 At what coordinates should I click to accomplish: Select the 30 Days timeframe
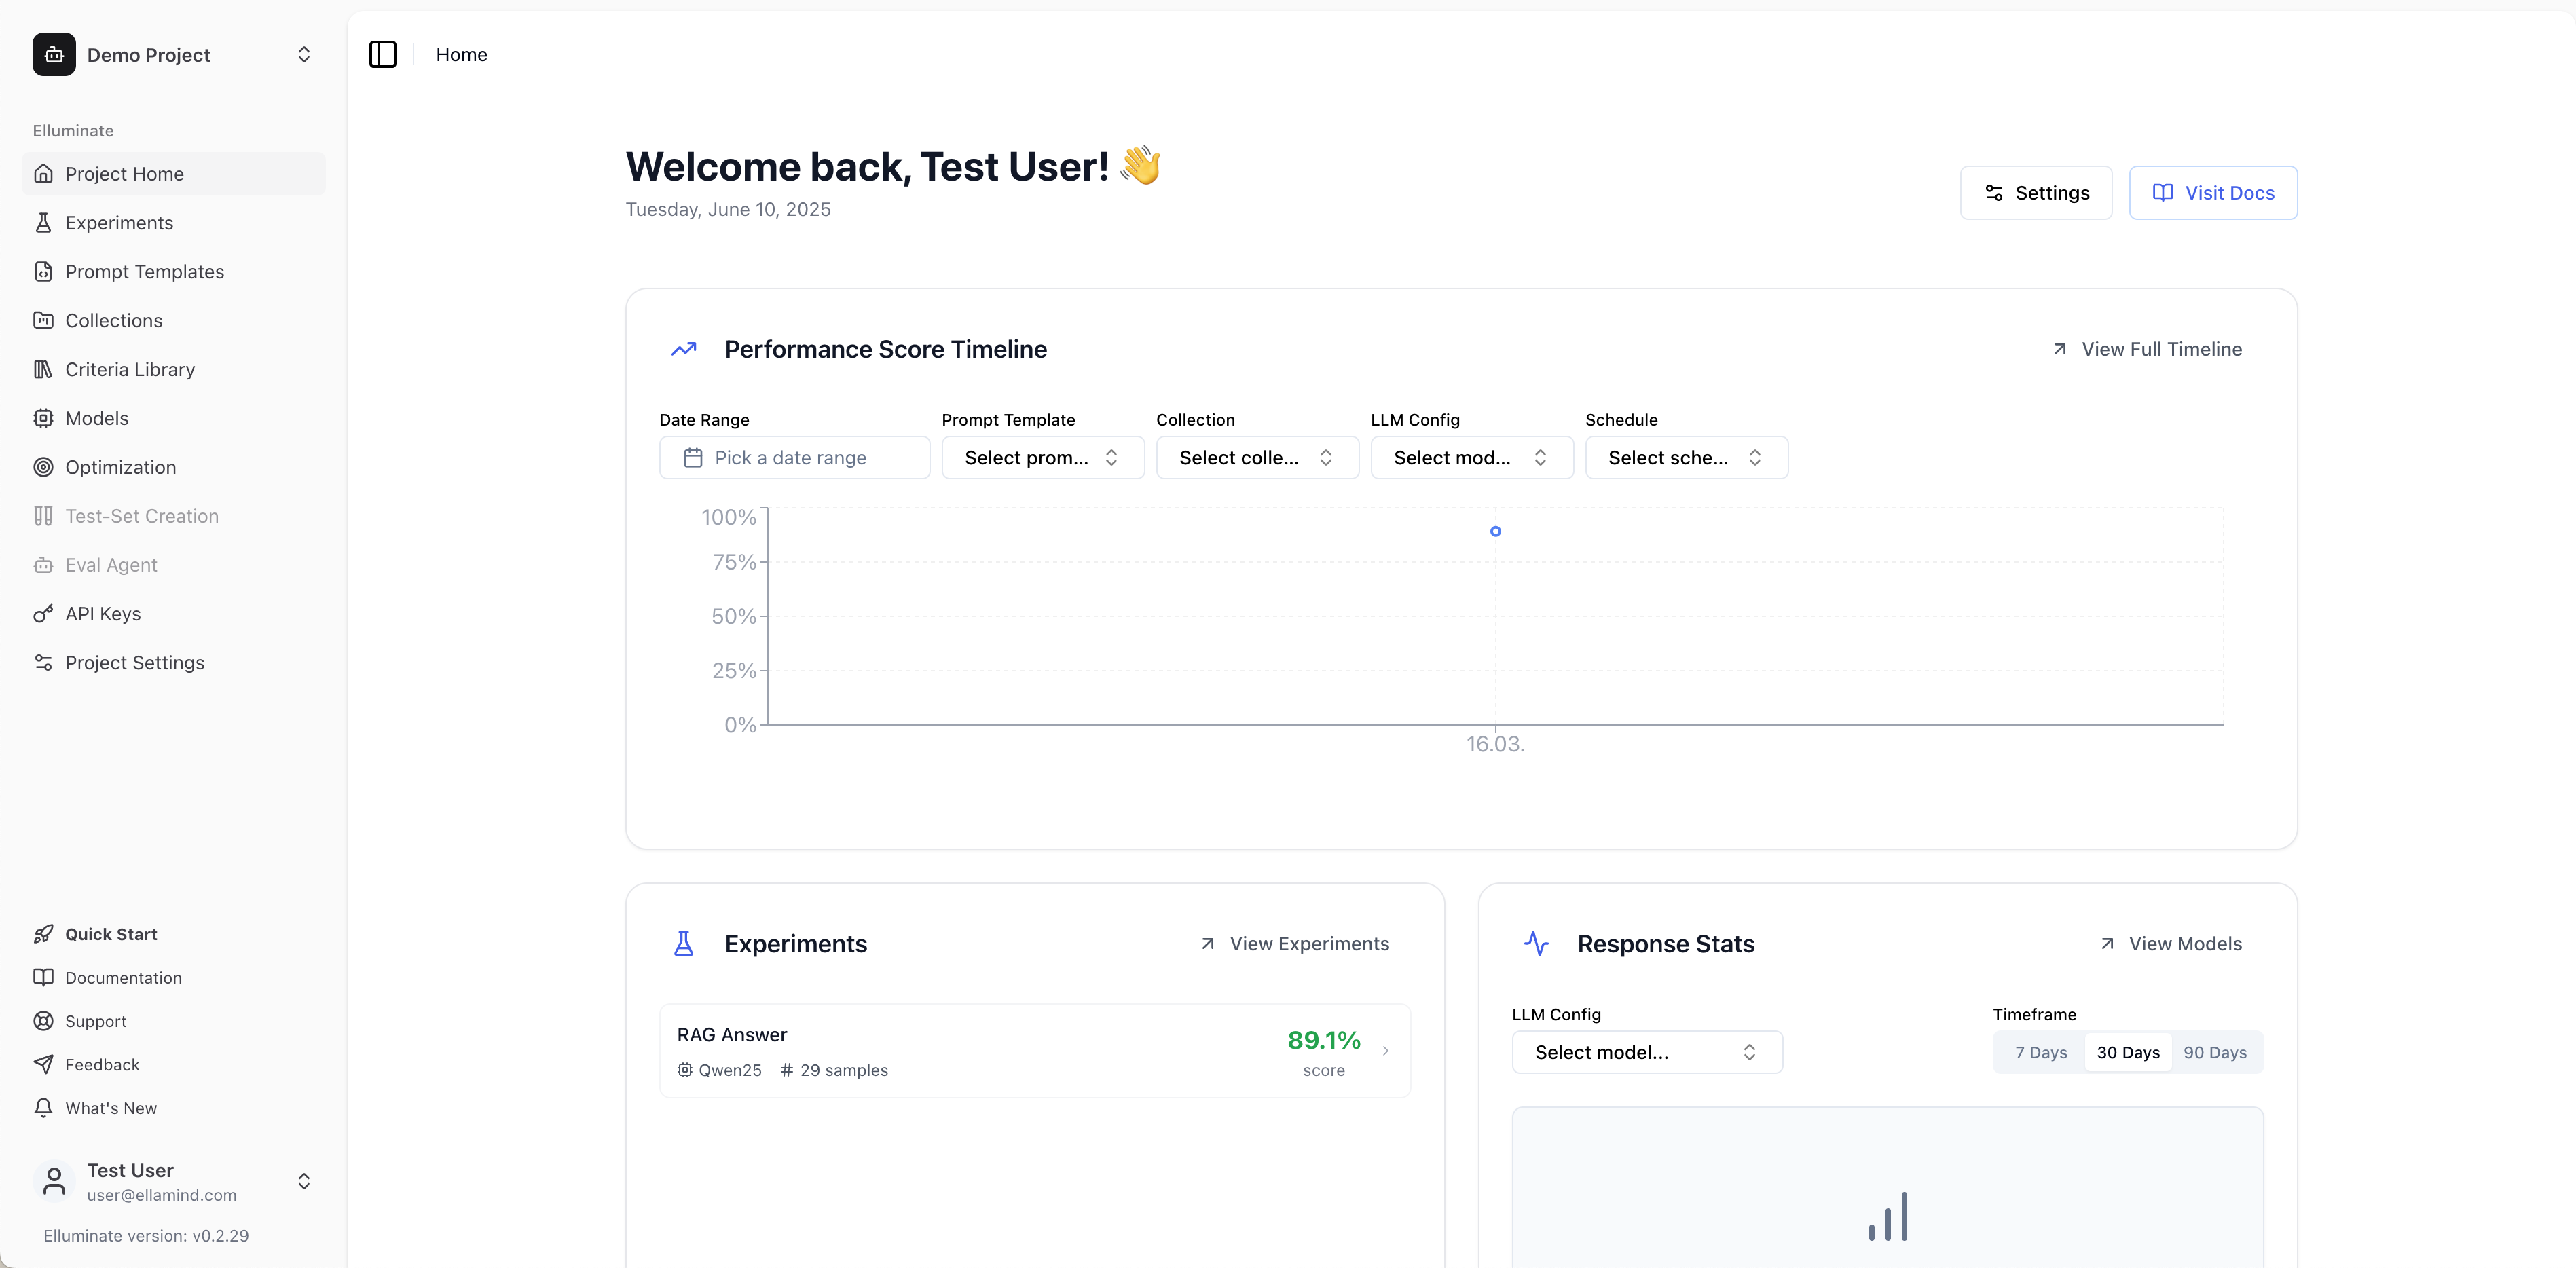pyautogui.click(x=2128, y=1052)
